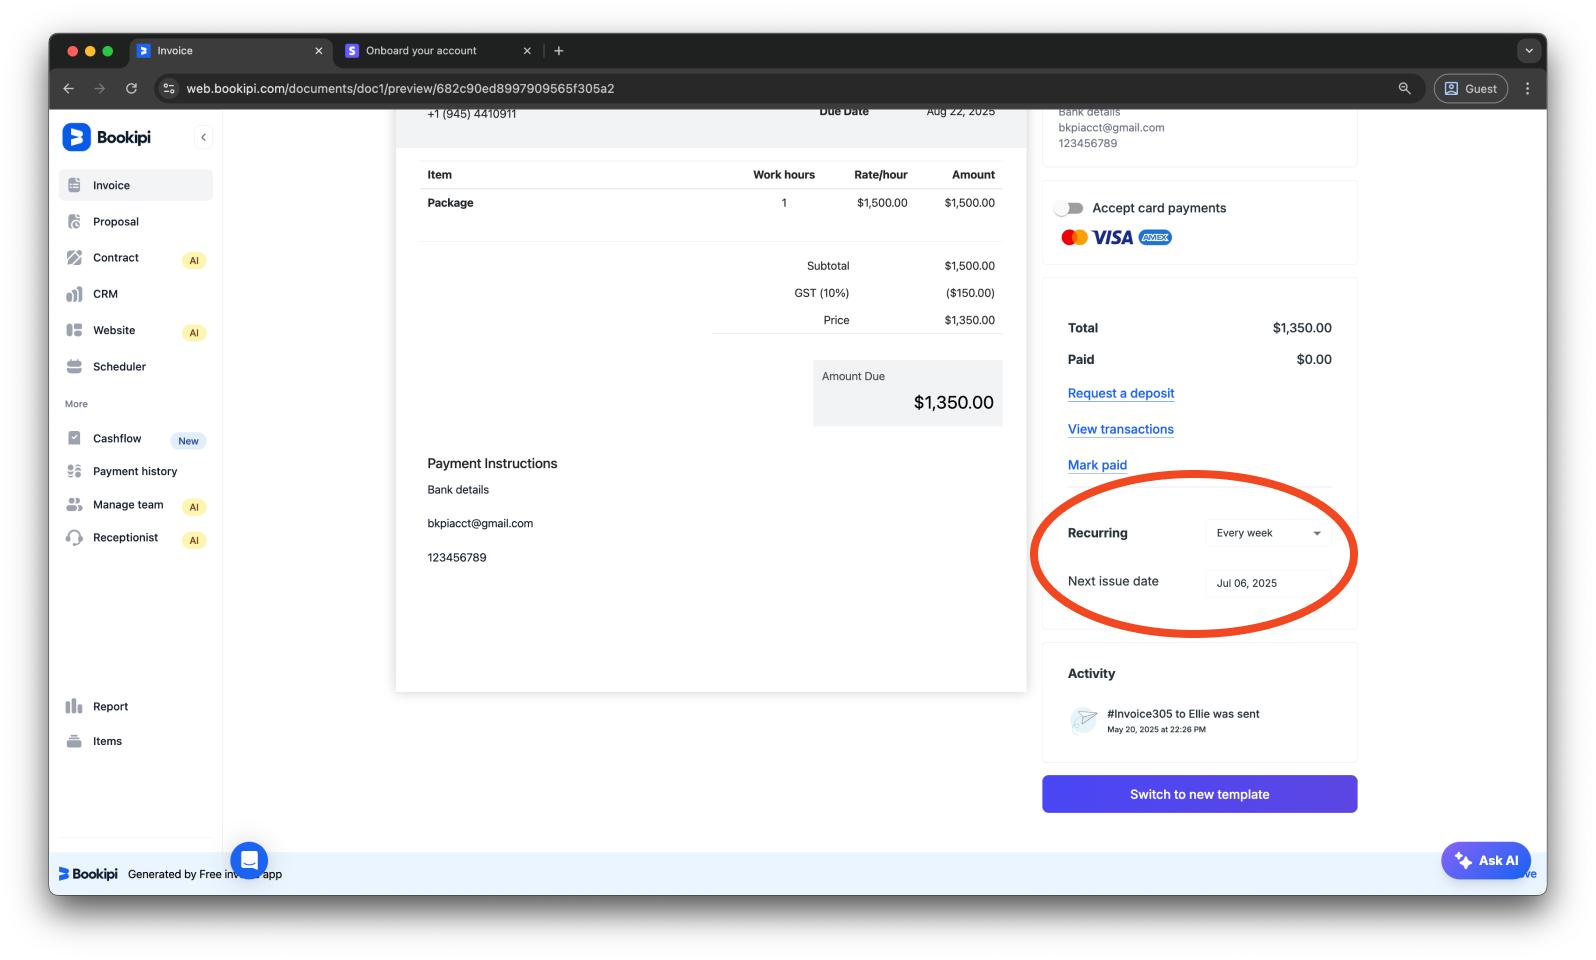Click Switch to new template button
Image resolution: width=1596 pixels, height=960 pixels.
point(1199,794)
